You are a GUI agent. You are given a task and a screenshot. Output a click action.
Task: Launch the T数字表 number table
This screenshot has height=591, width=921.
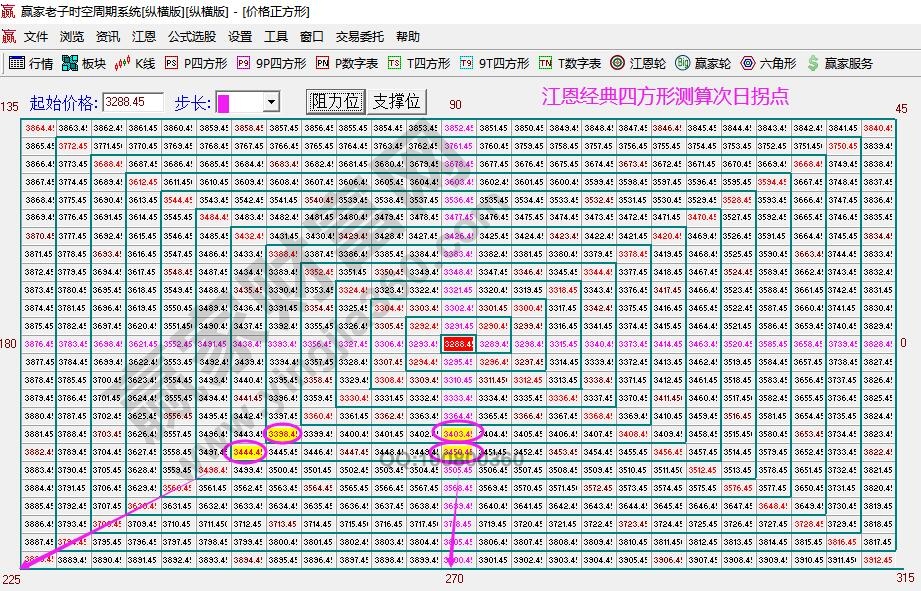(562, 62)
